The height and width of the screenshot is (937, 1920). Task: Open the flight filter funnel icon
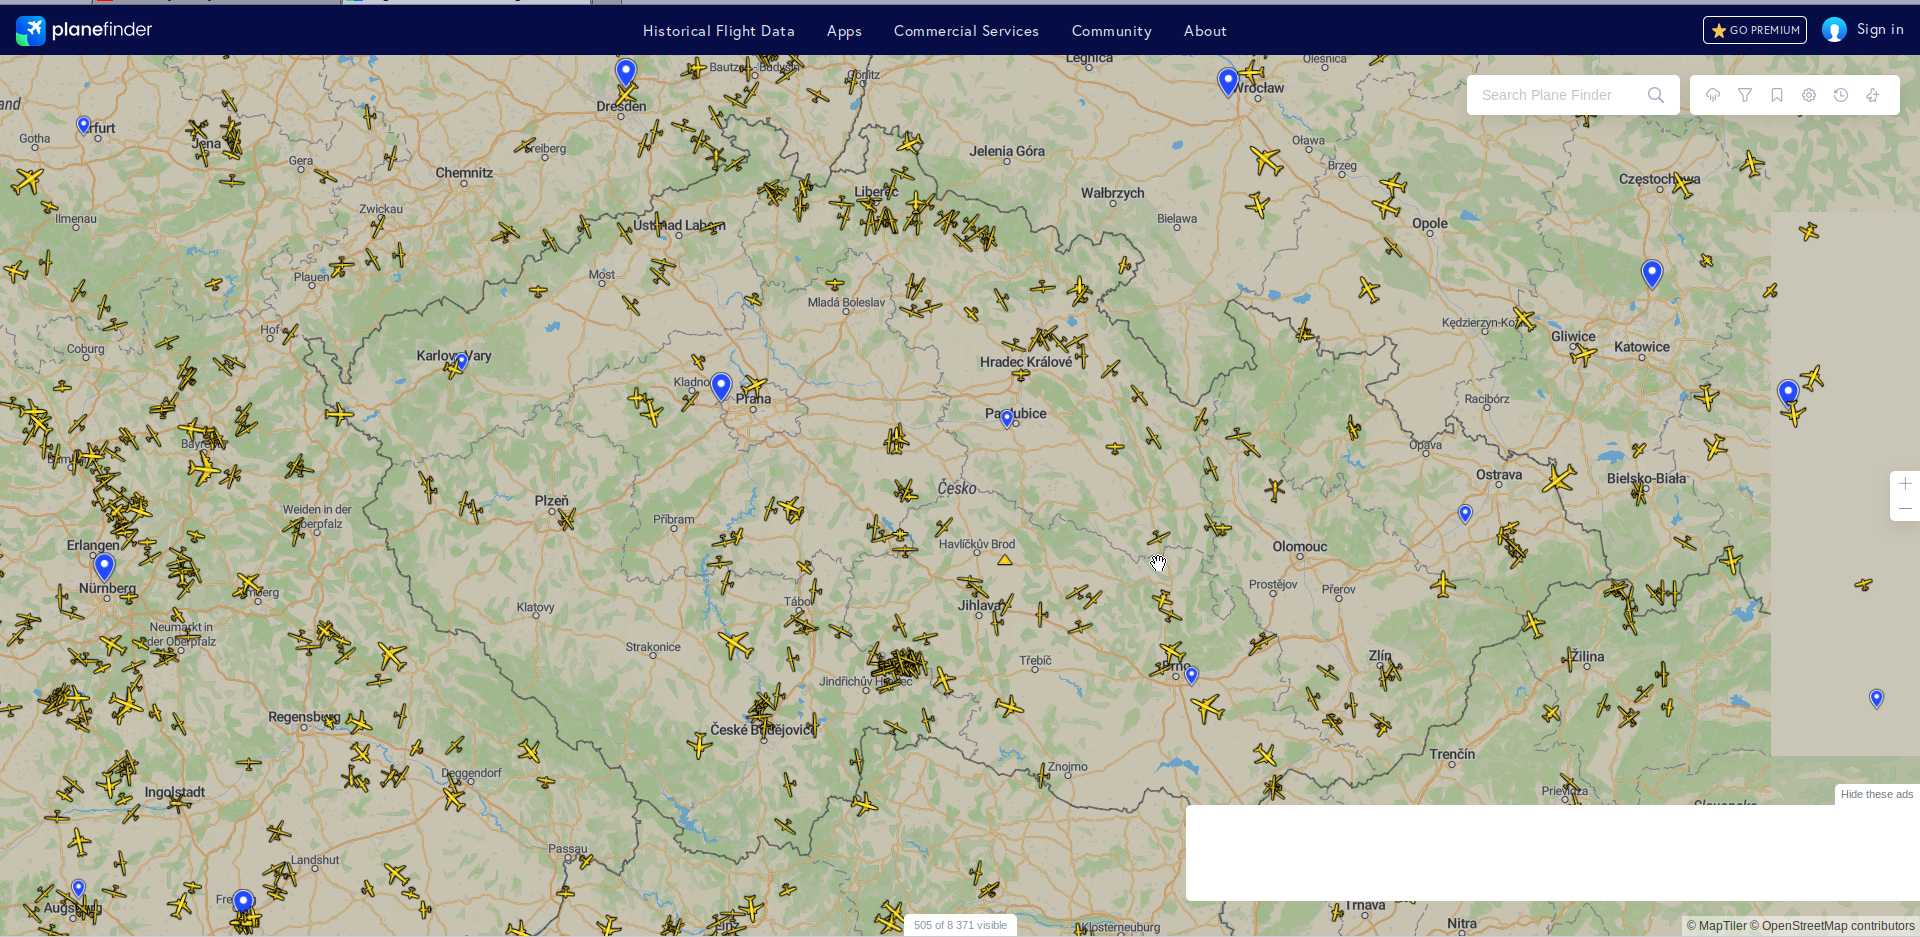(1745, 95)
